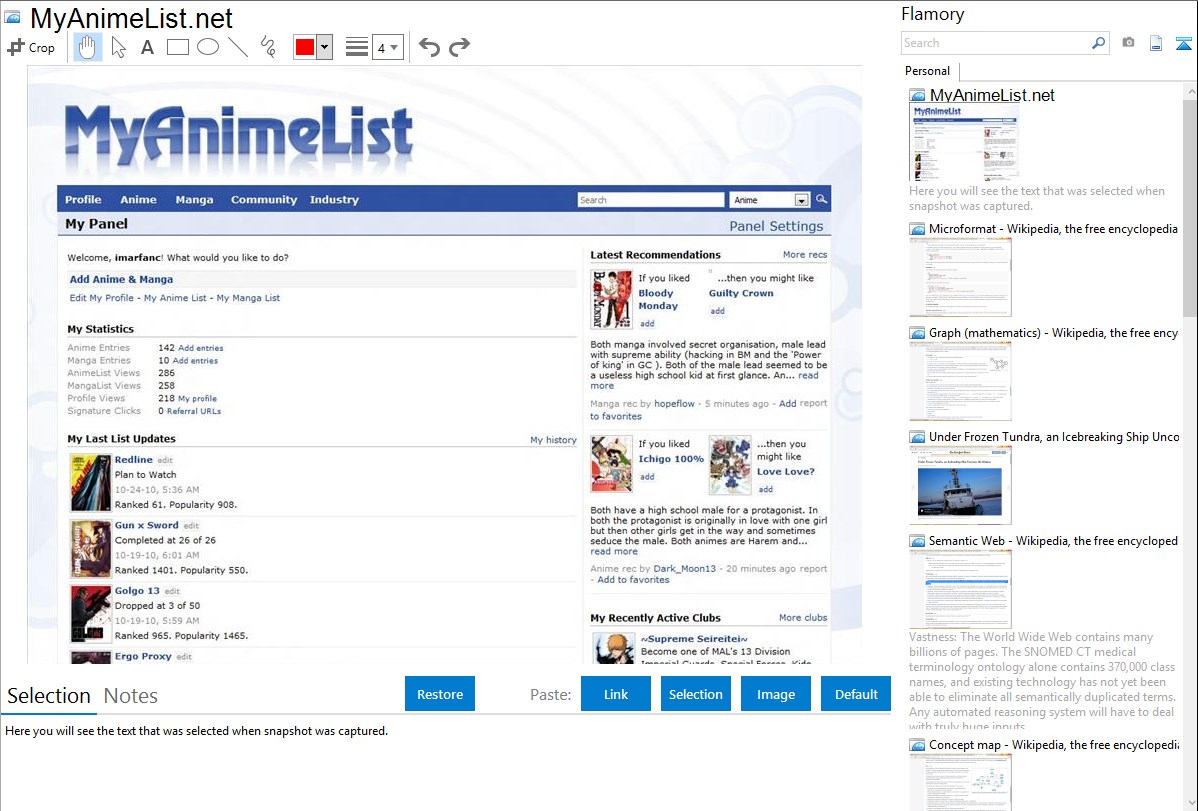Open the Community menu on MyAnimeList
The image size is (1198, 811).
coord(264,200)
